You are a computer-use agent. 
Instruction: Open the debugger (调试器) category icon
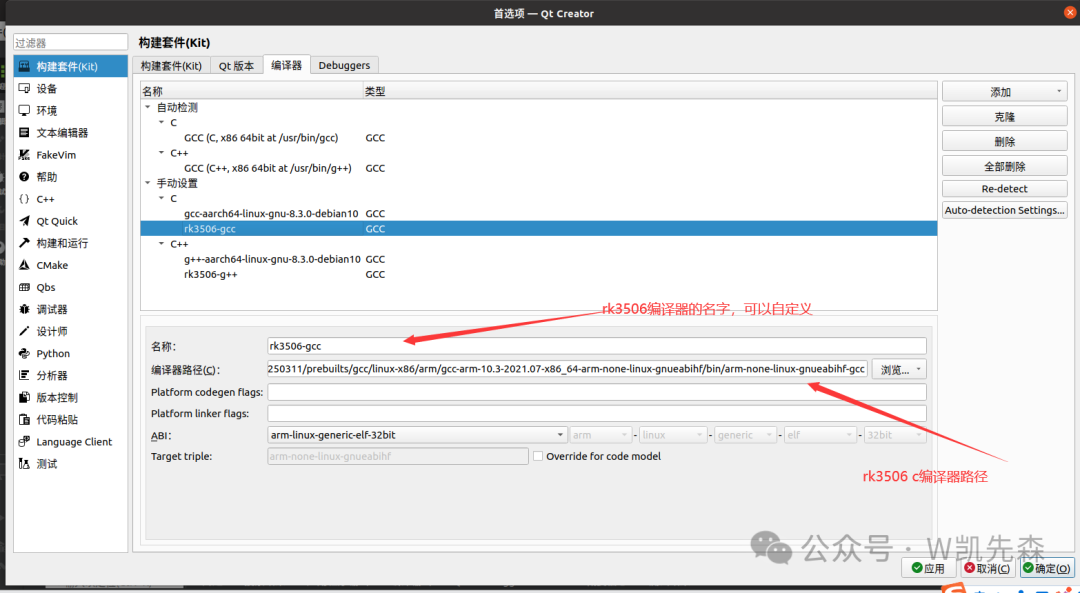[x=25, y=309]
